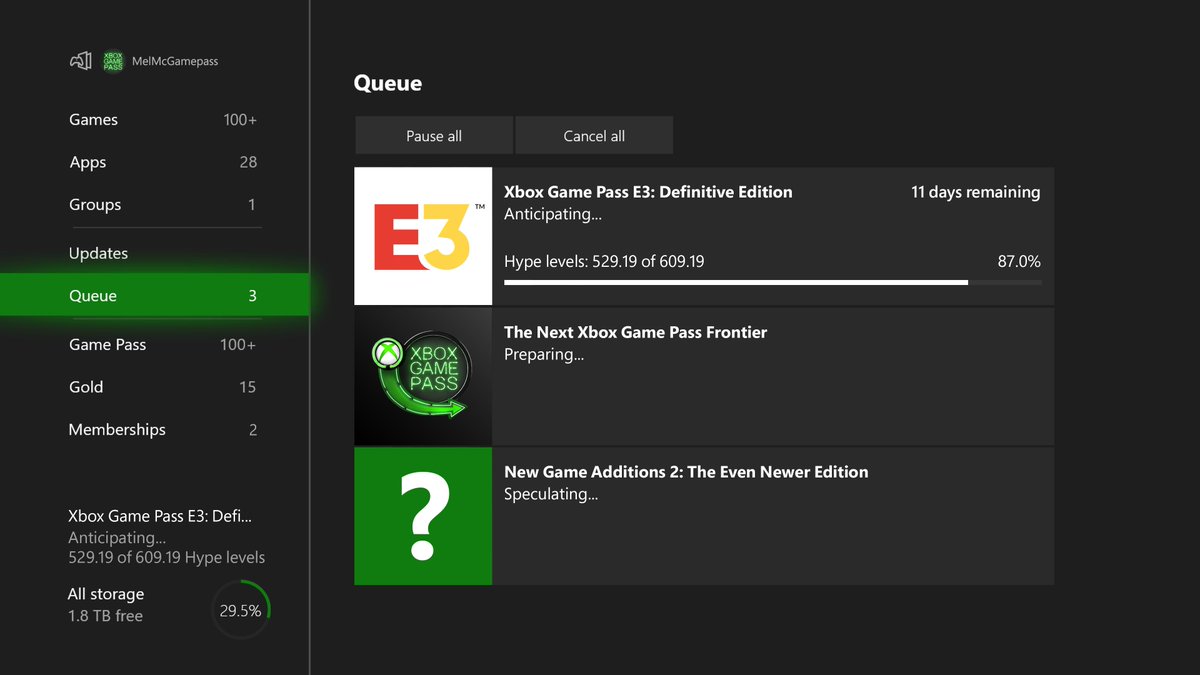Open sidebar Xbox Game Pass E3: Defi... status
The image size is (1200, 675).
click(160, 516)
